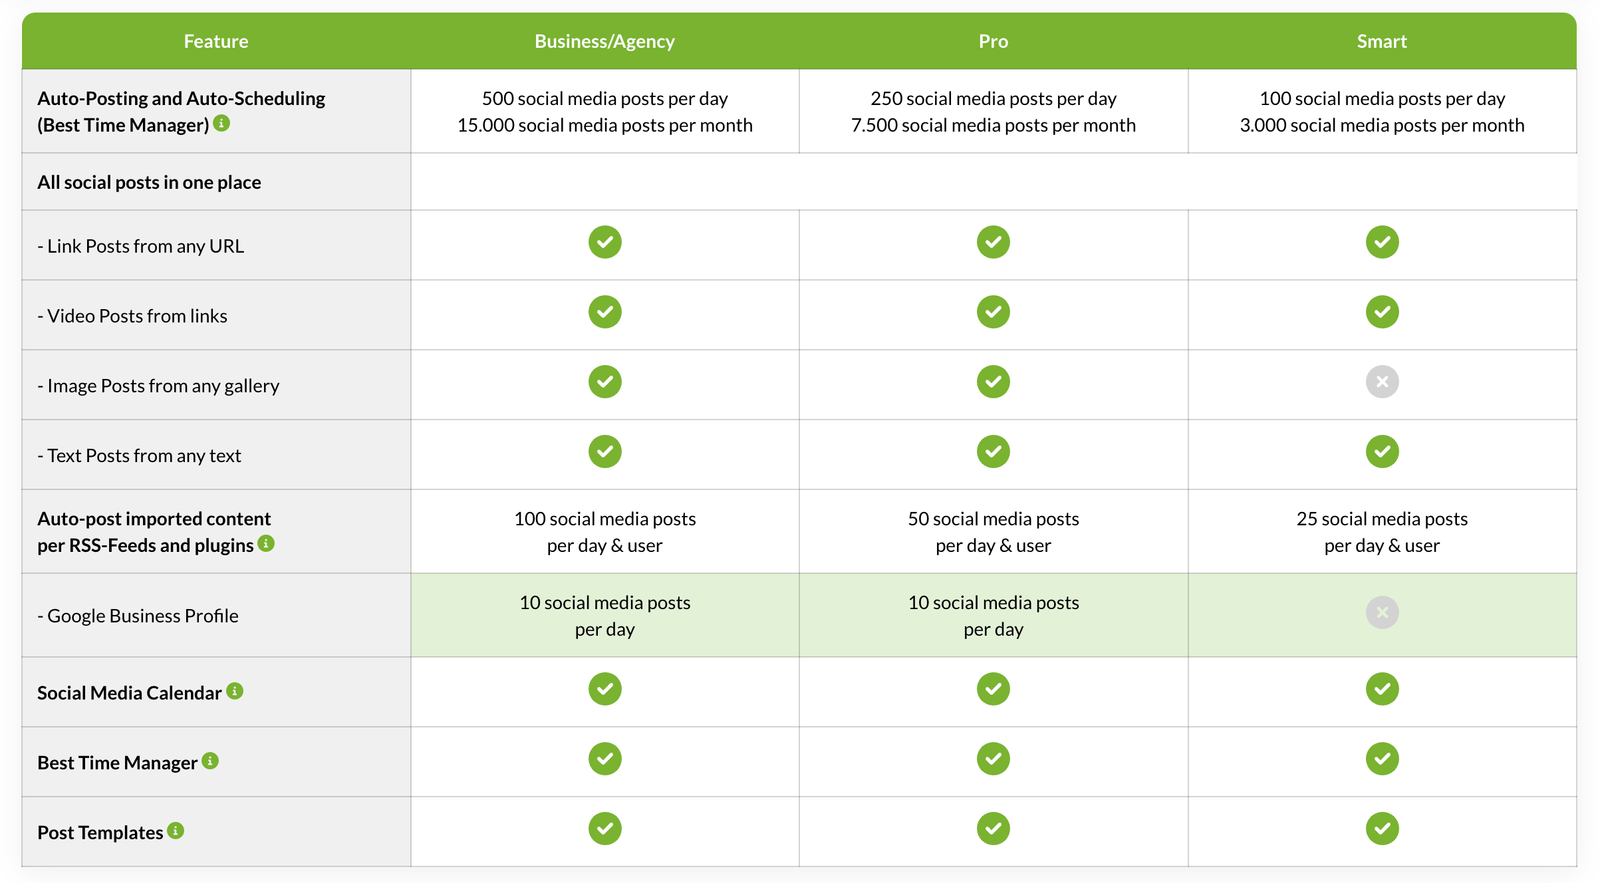1600x883 pixels.
Task: Click Business/Agency checkmark for Link Posts
Action: click(605, 242)
